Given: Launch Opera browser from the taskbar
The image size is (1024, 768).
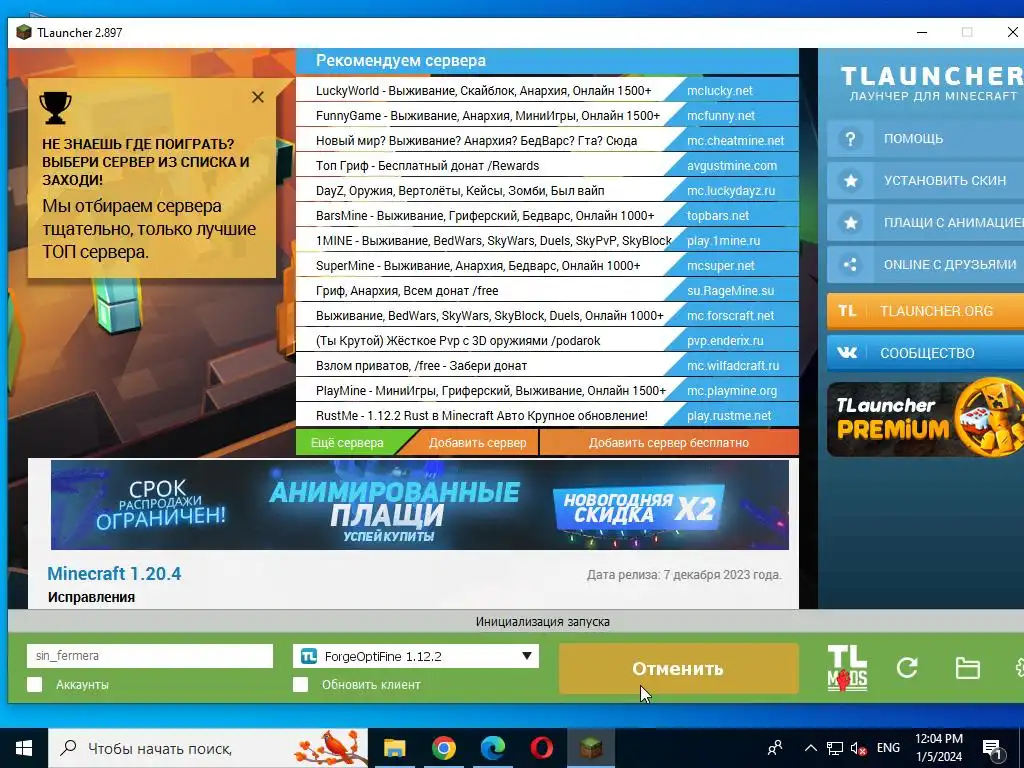Looking at the screenshot, I should [542, 748].
